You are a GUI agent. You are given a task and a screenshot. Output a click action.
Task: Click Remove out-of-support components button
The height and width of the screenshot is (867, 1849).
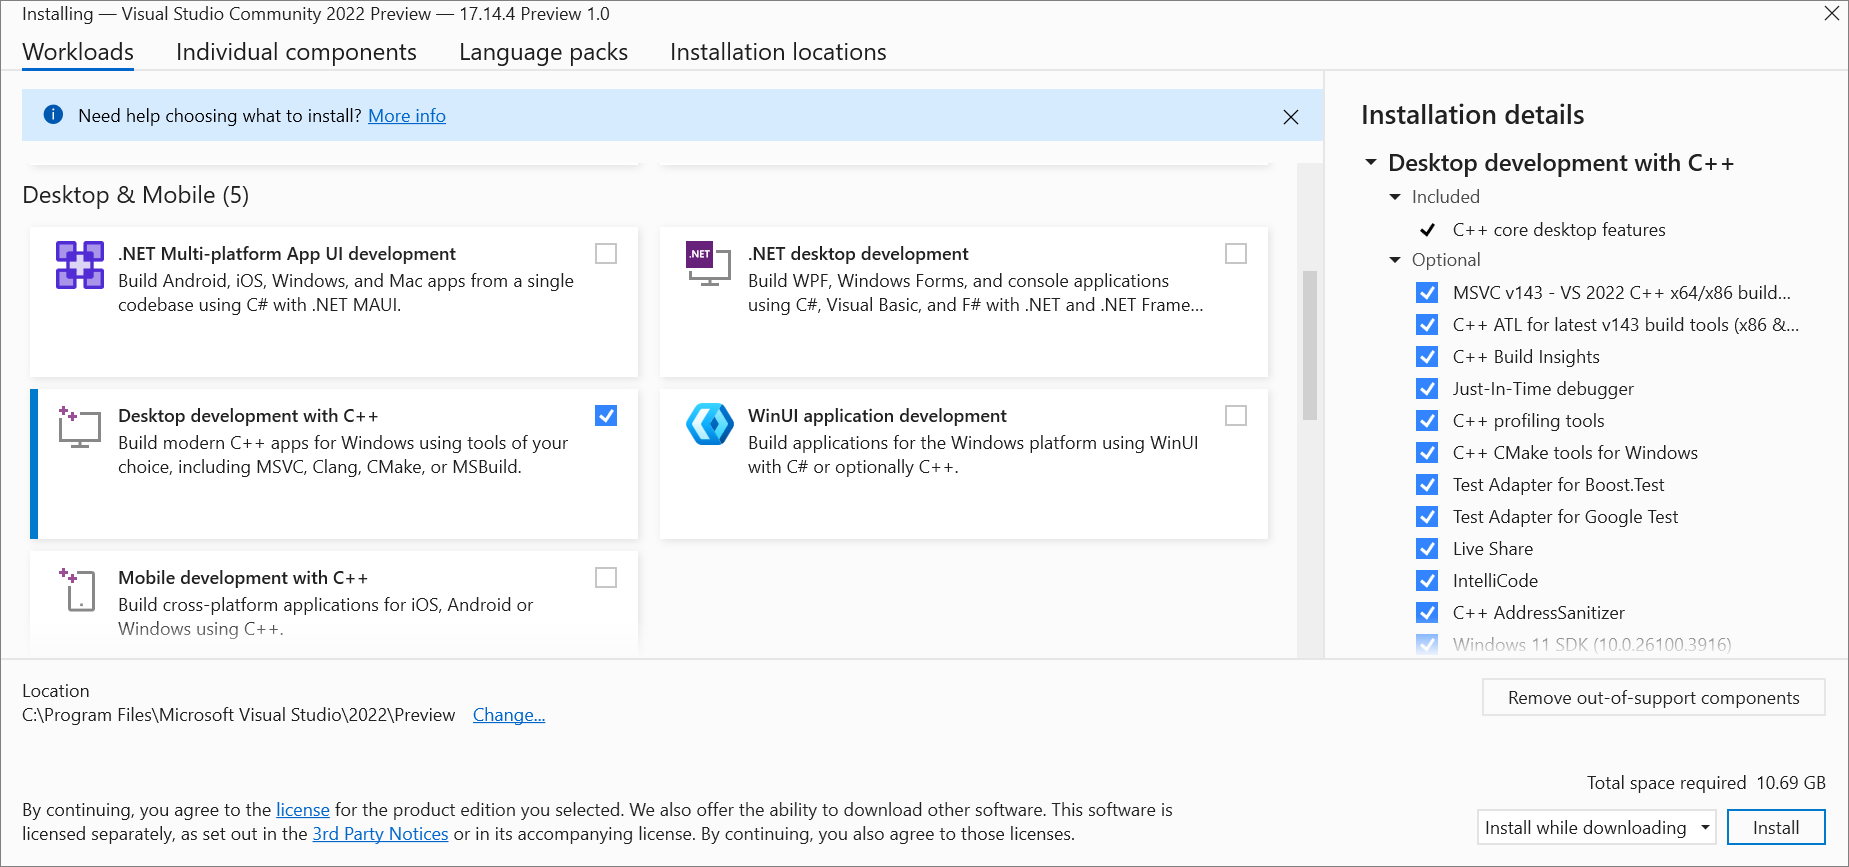[x=1653, y=698]
